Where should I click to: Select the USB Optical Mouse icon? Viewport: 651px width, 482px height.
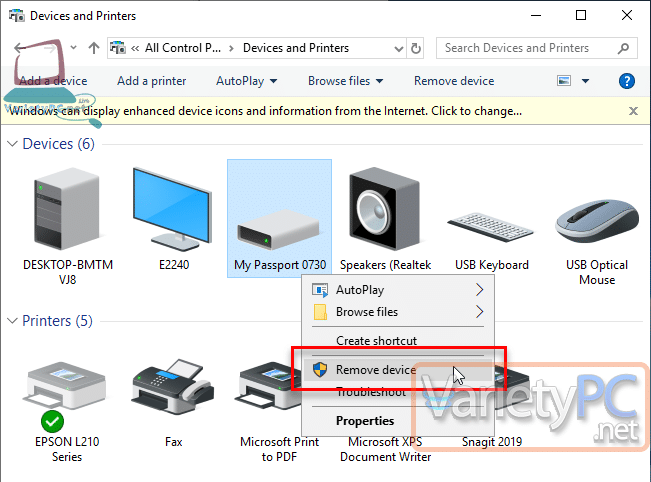[597, 221]
